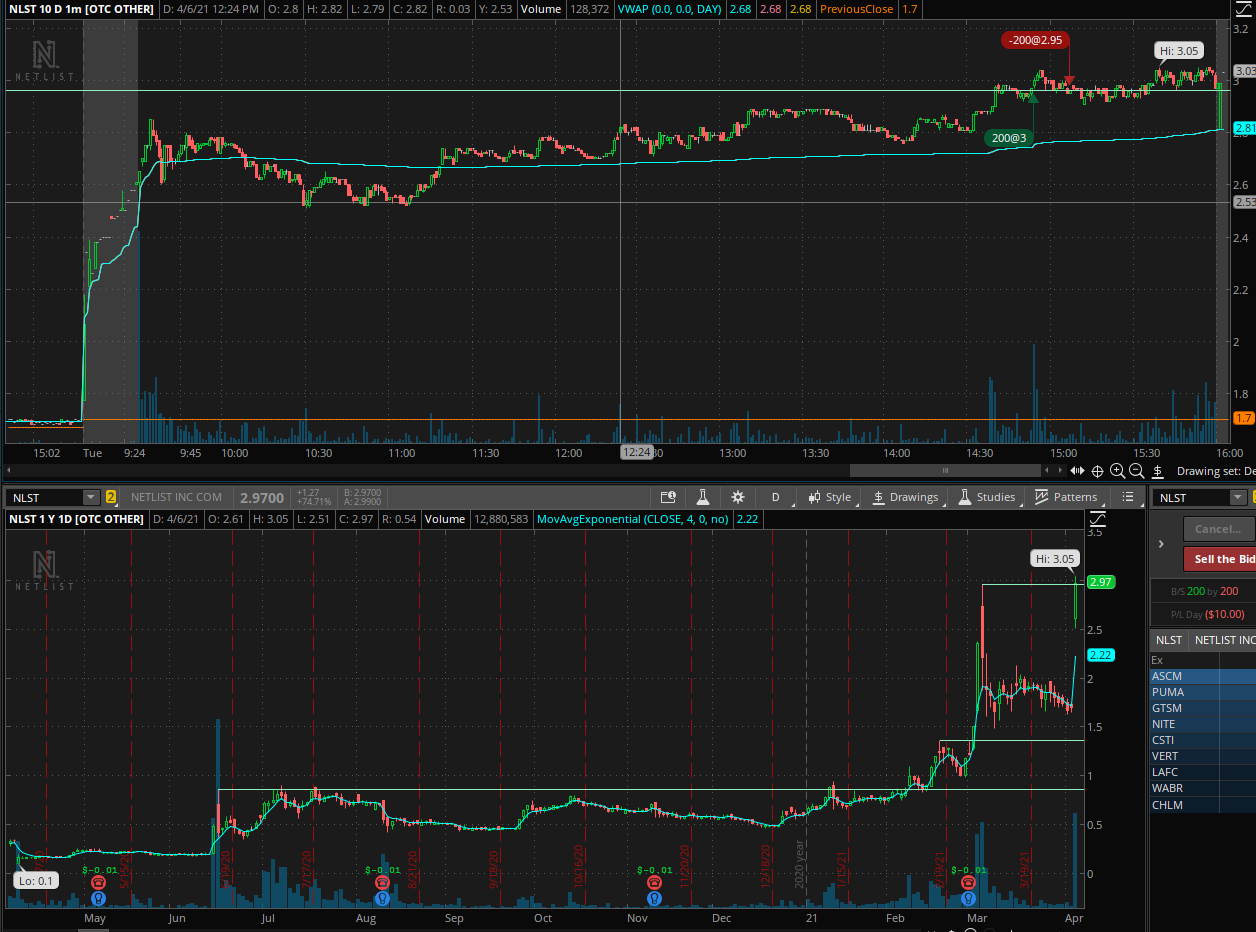Zoom out on the upper chart
Image resolution: width=1256 pixels, height=932 pixels.
click(1137, 471)
